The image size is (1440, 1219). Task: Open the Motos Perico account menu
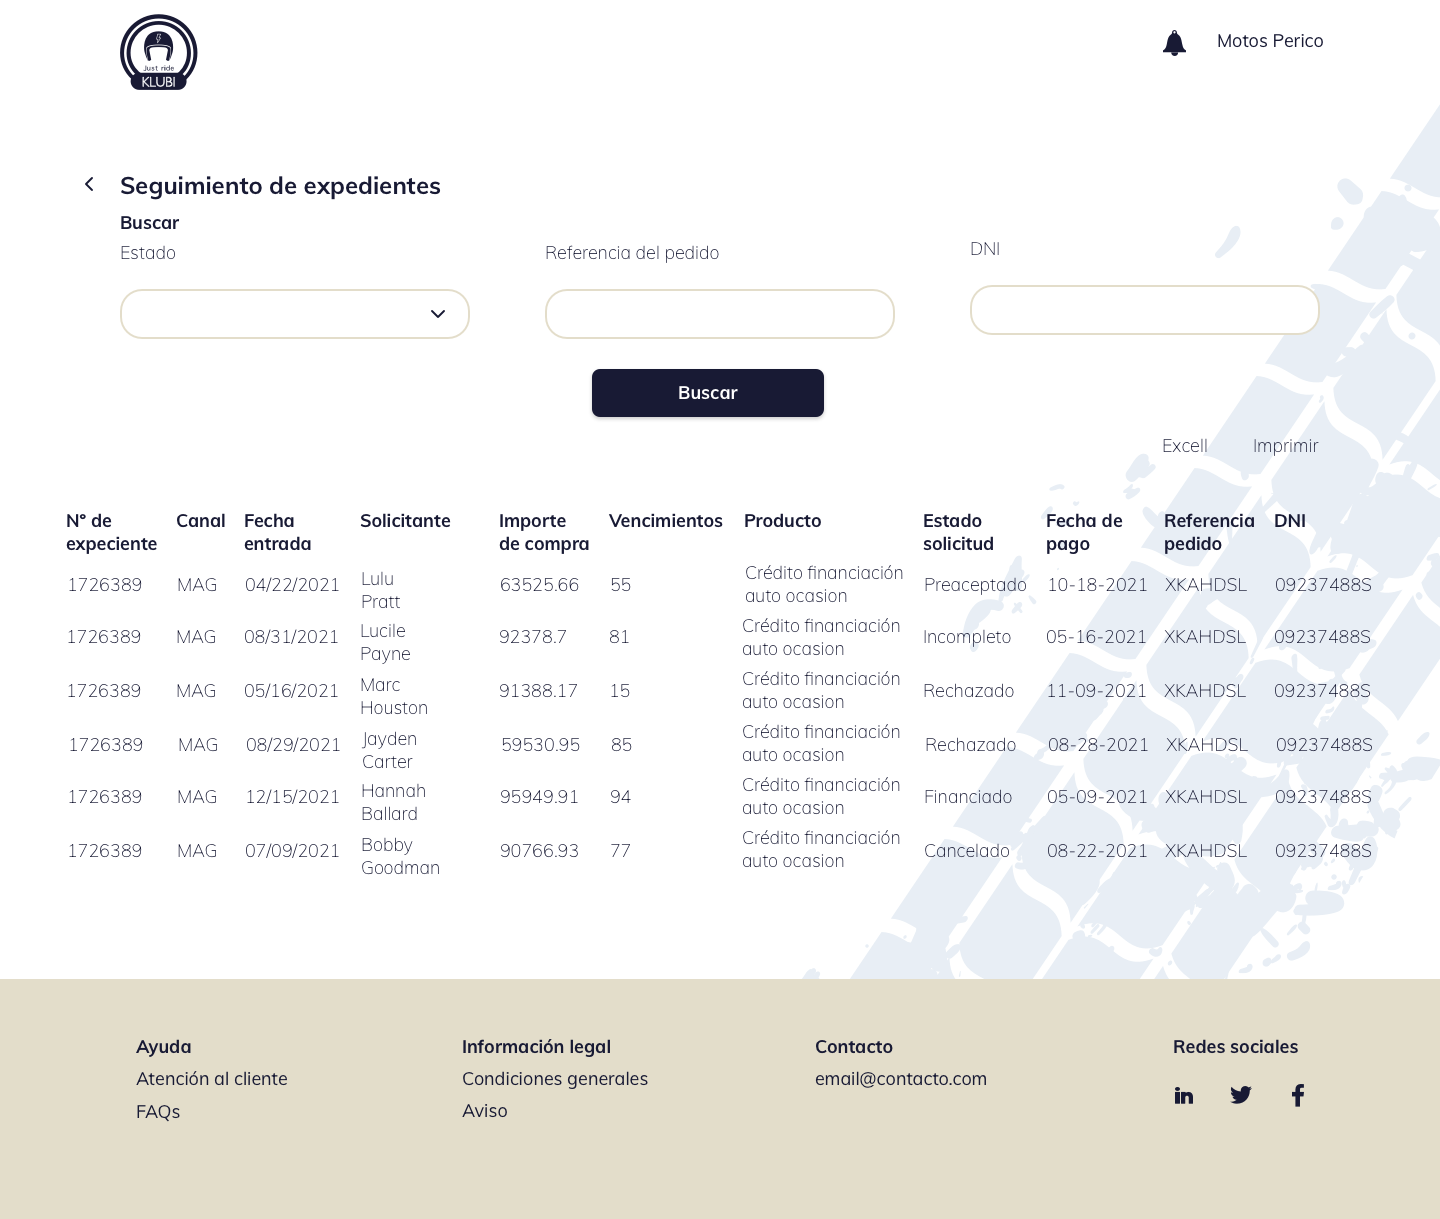click(x=1269, y=41)
